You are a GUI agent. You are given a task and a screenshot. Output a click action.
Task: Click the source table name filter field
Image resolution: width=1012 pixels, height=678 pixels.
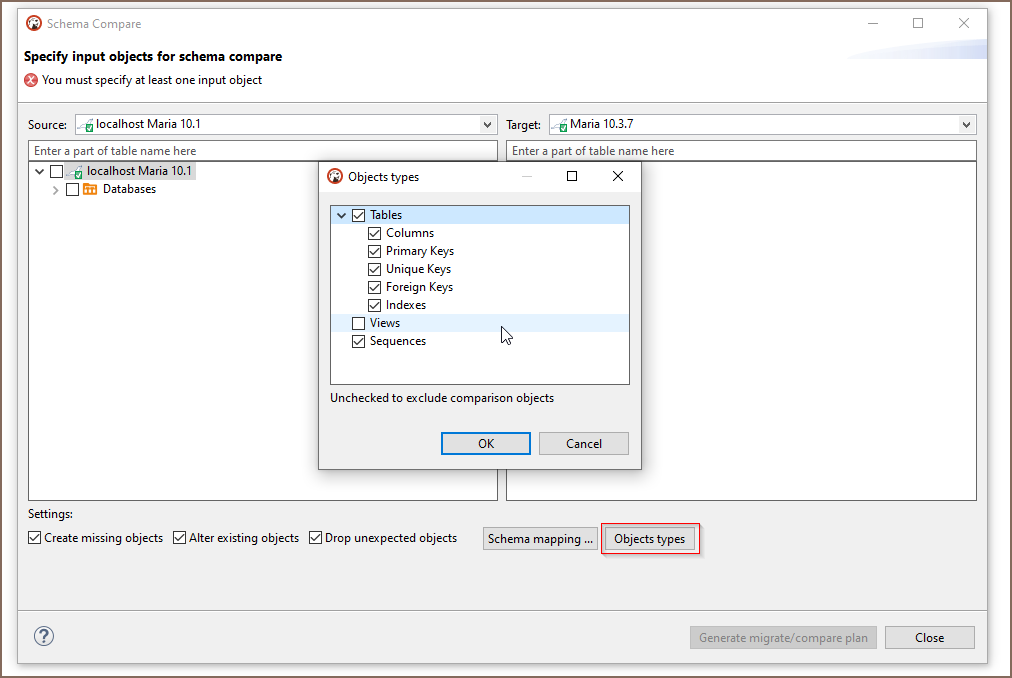(x=262, y=151)
